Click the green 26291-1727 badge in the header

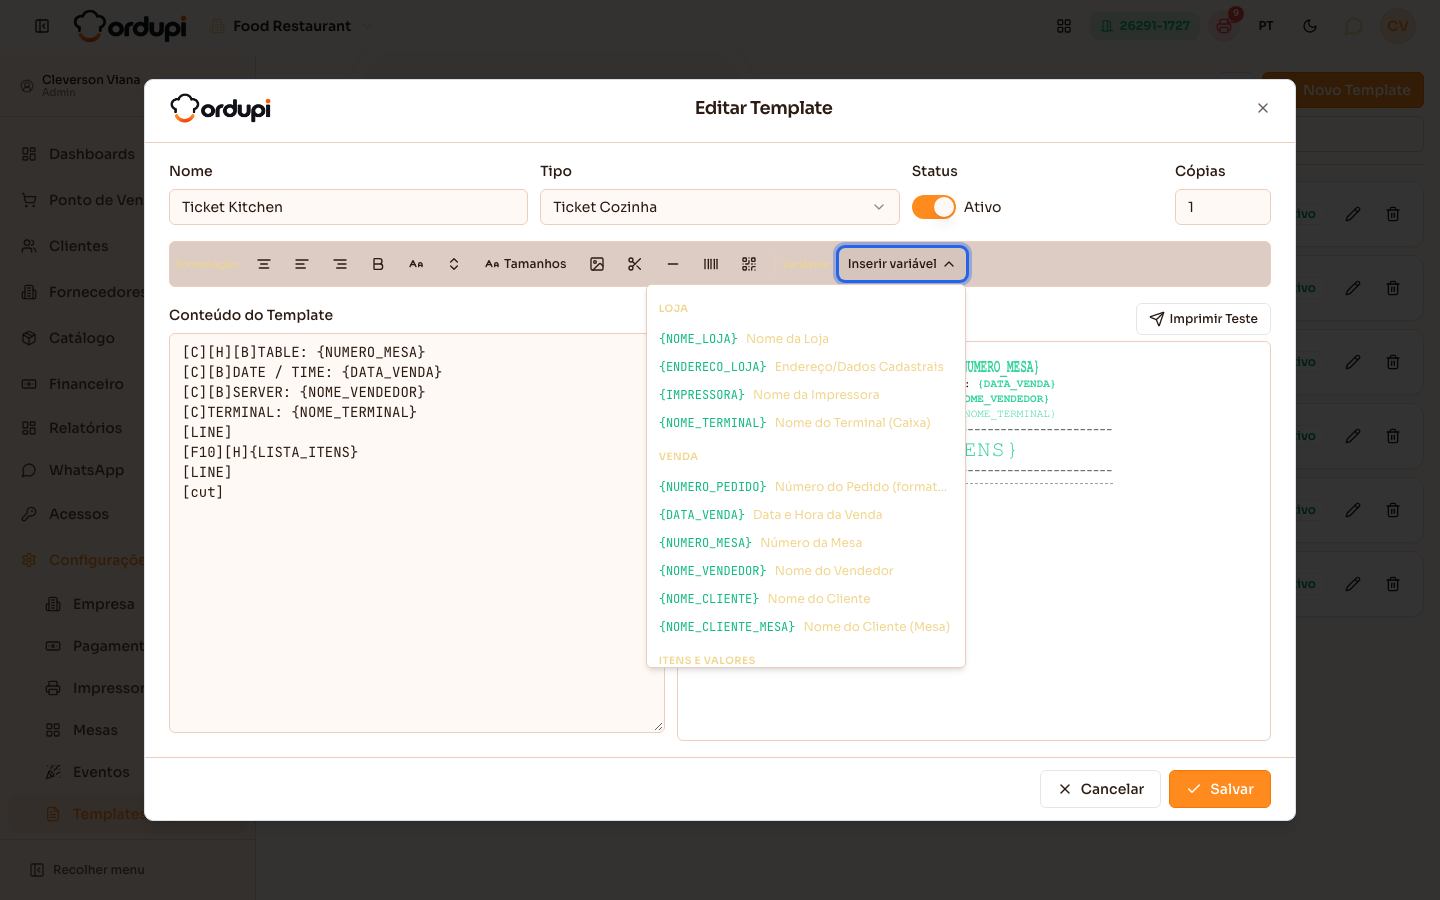click(1145, 26)
